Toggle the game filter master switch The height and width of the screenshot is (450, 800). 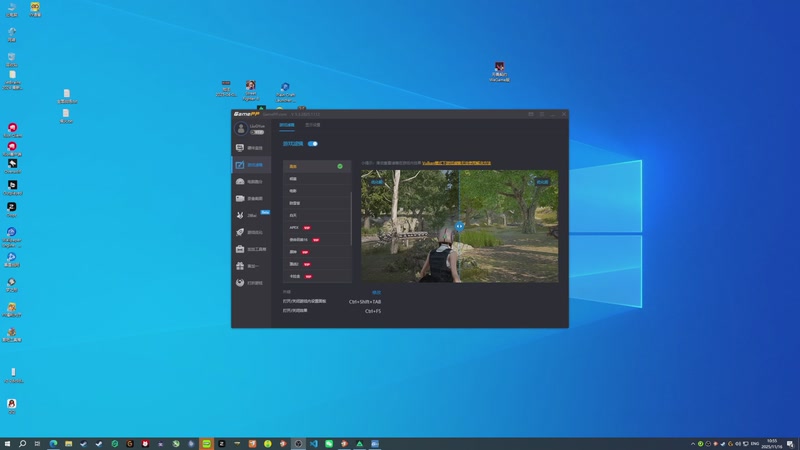(313, 144)
